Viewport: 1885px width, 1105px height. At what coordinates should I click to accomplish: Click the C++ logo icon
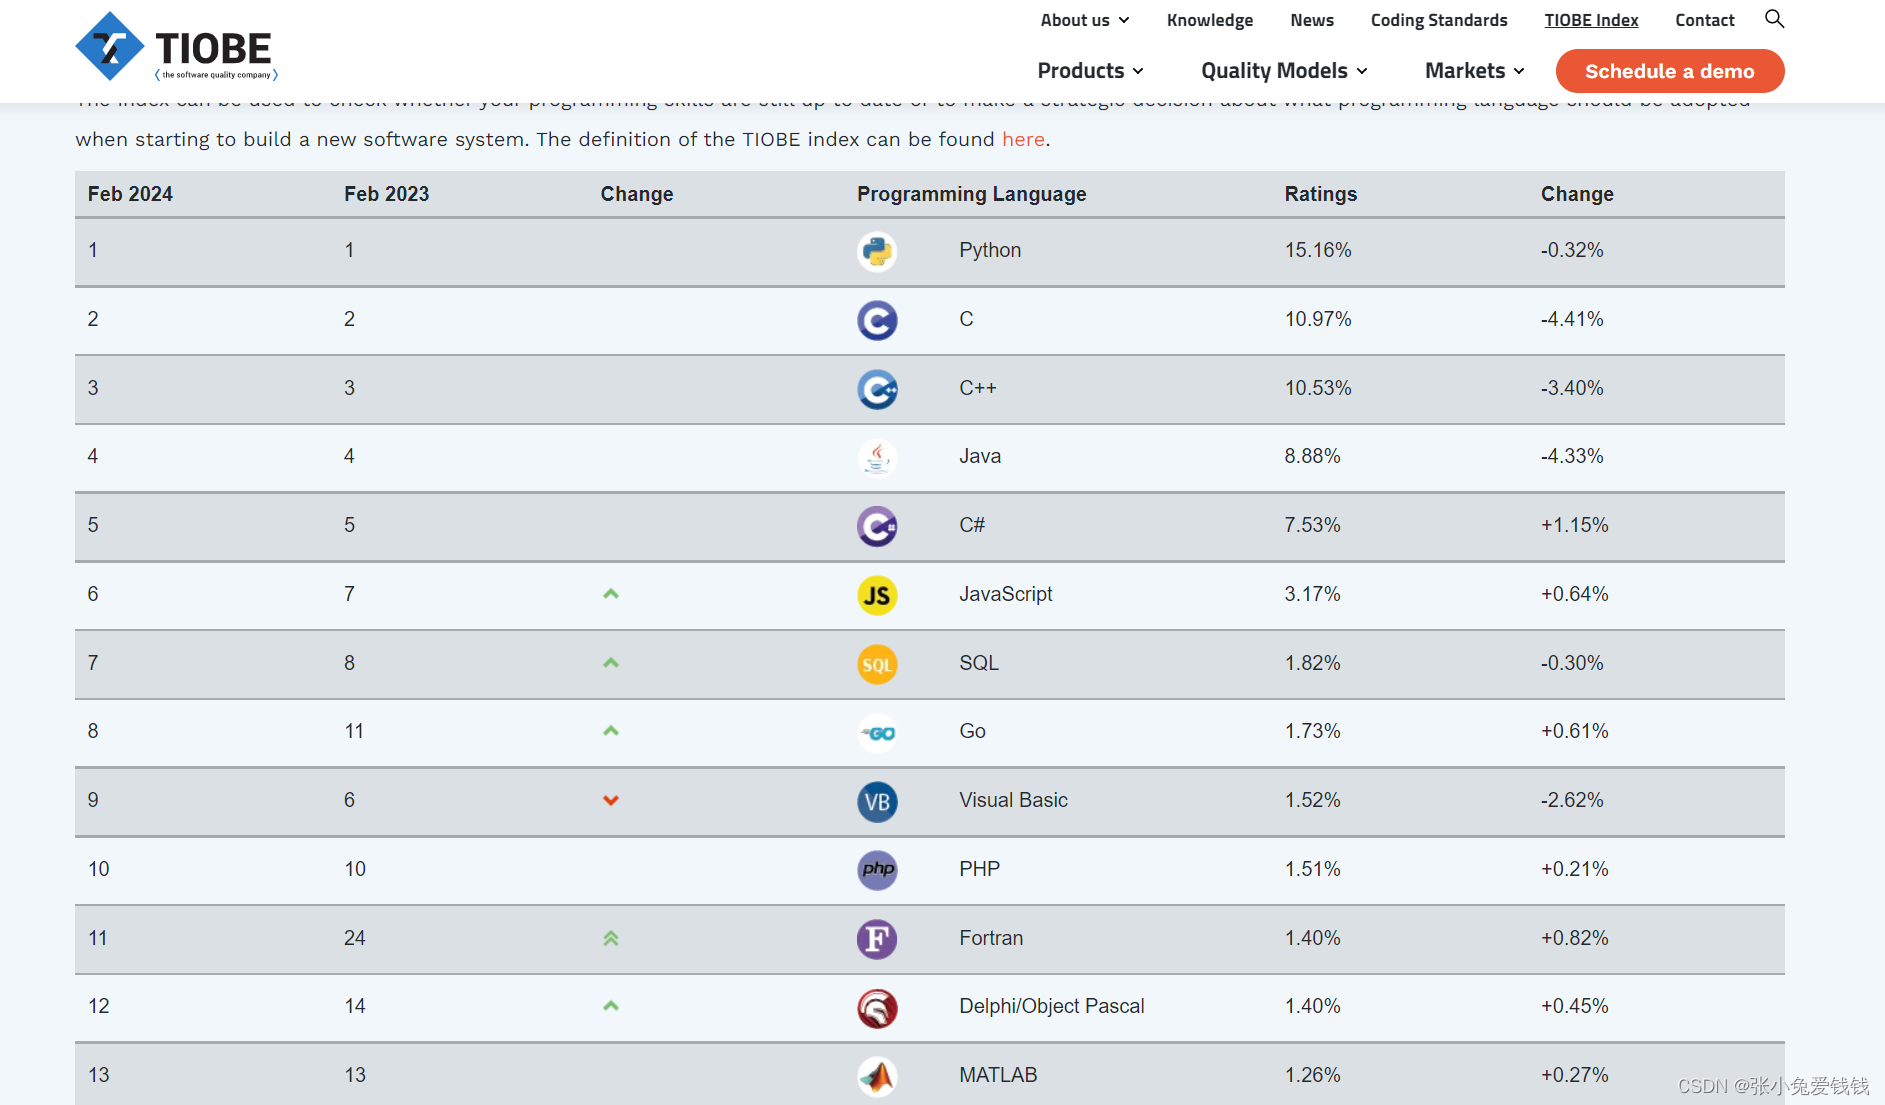coord(877,389)
